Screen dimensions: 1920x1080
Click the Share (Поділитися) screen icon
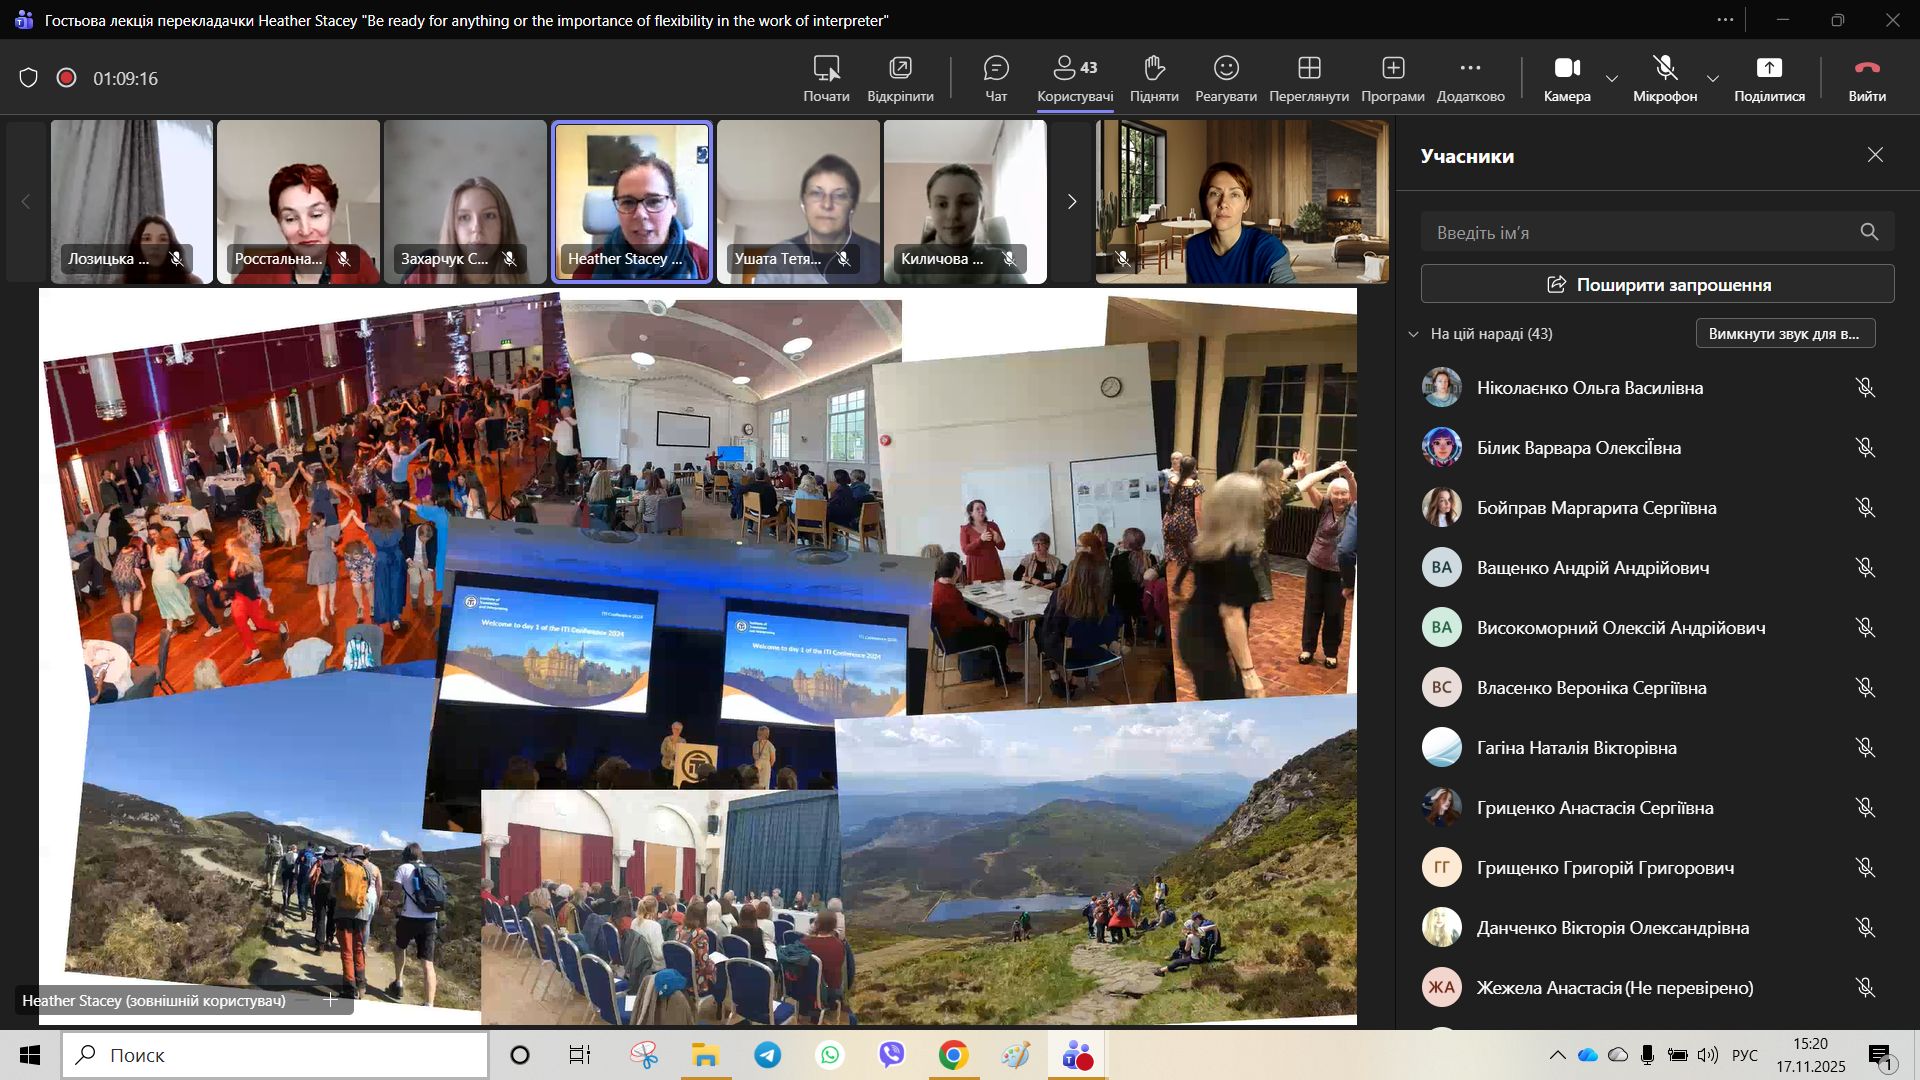point(1769,69)
